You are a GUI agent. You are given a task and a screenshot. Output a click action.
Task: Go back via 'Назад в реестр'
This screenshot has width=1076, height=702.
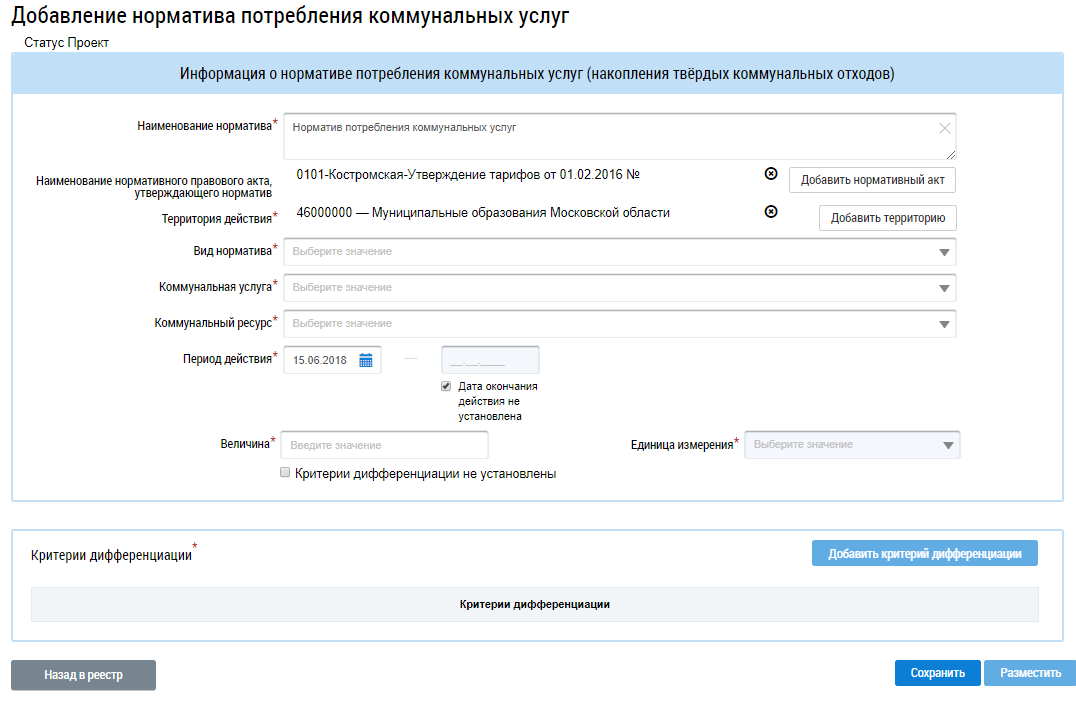pos(83,675)
